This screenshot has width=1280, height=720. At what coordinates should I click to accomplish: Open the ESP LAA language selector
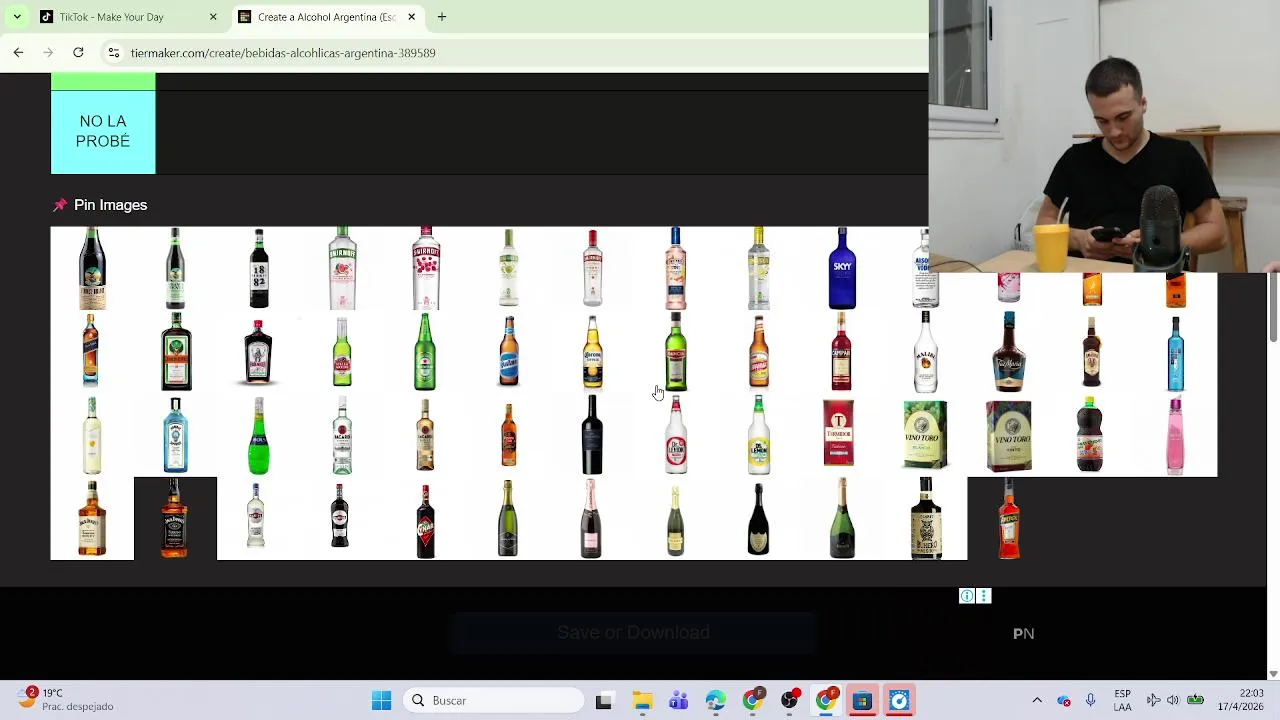coord(1123,701)
